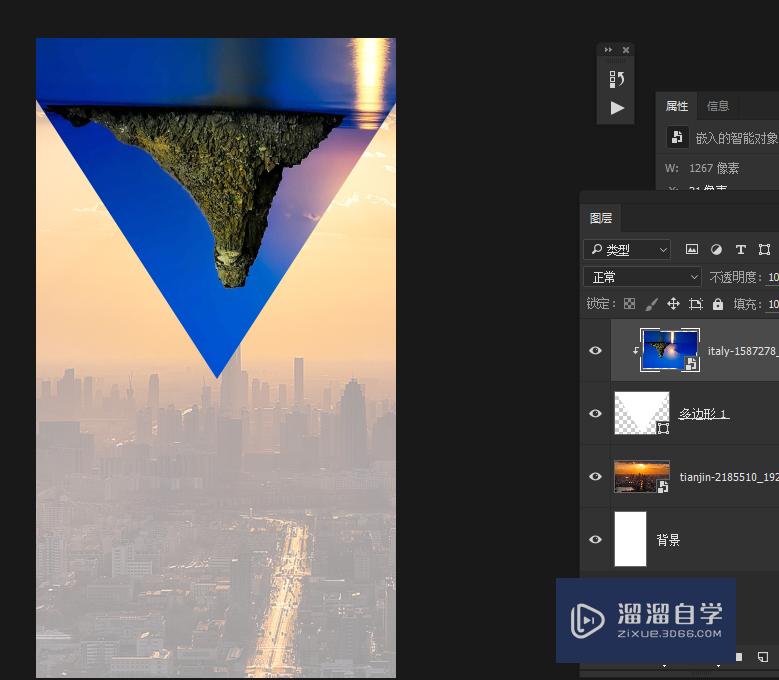Screen dimensions: 779x680
Task: Click the embedded smart object icon
Action: [x=677, y=137]
